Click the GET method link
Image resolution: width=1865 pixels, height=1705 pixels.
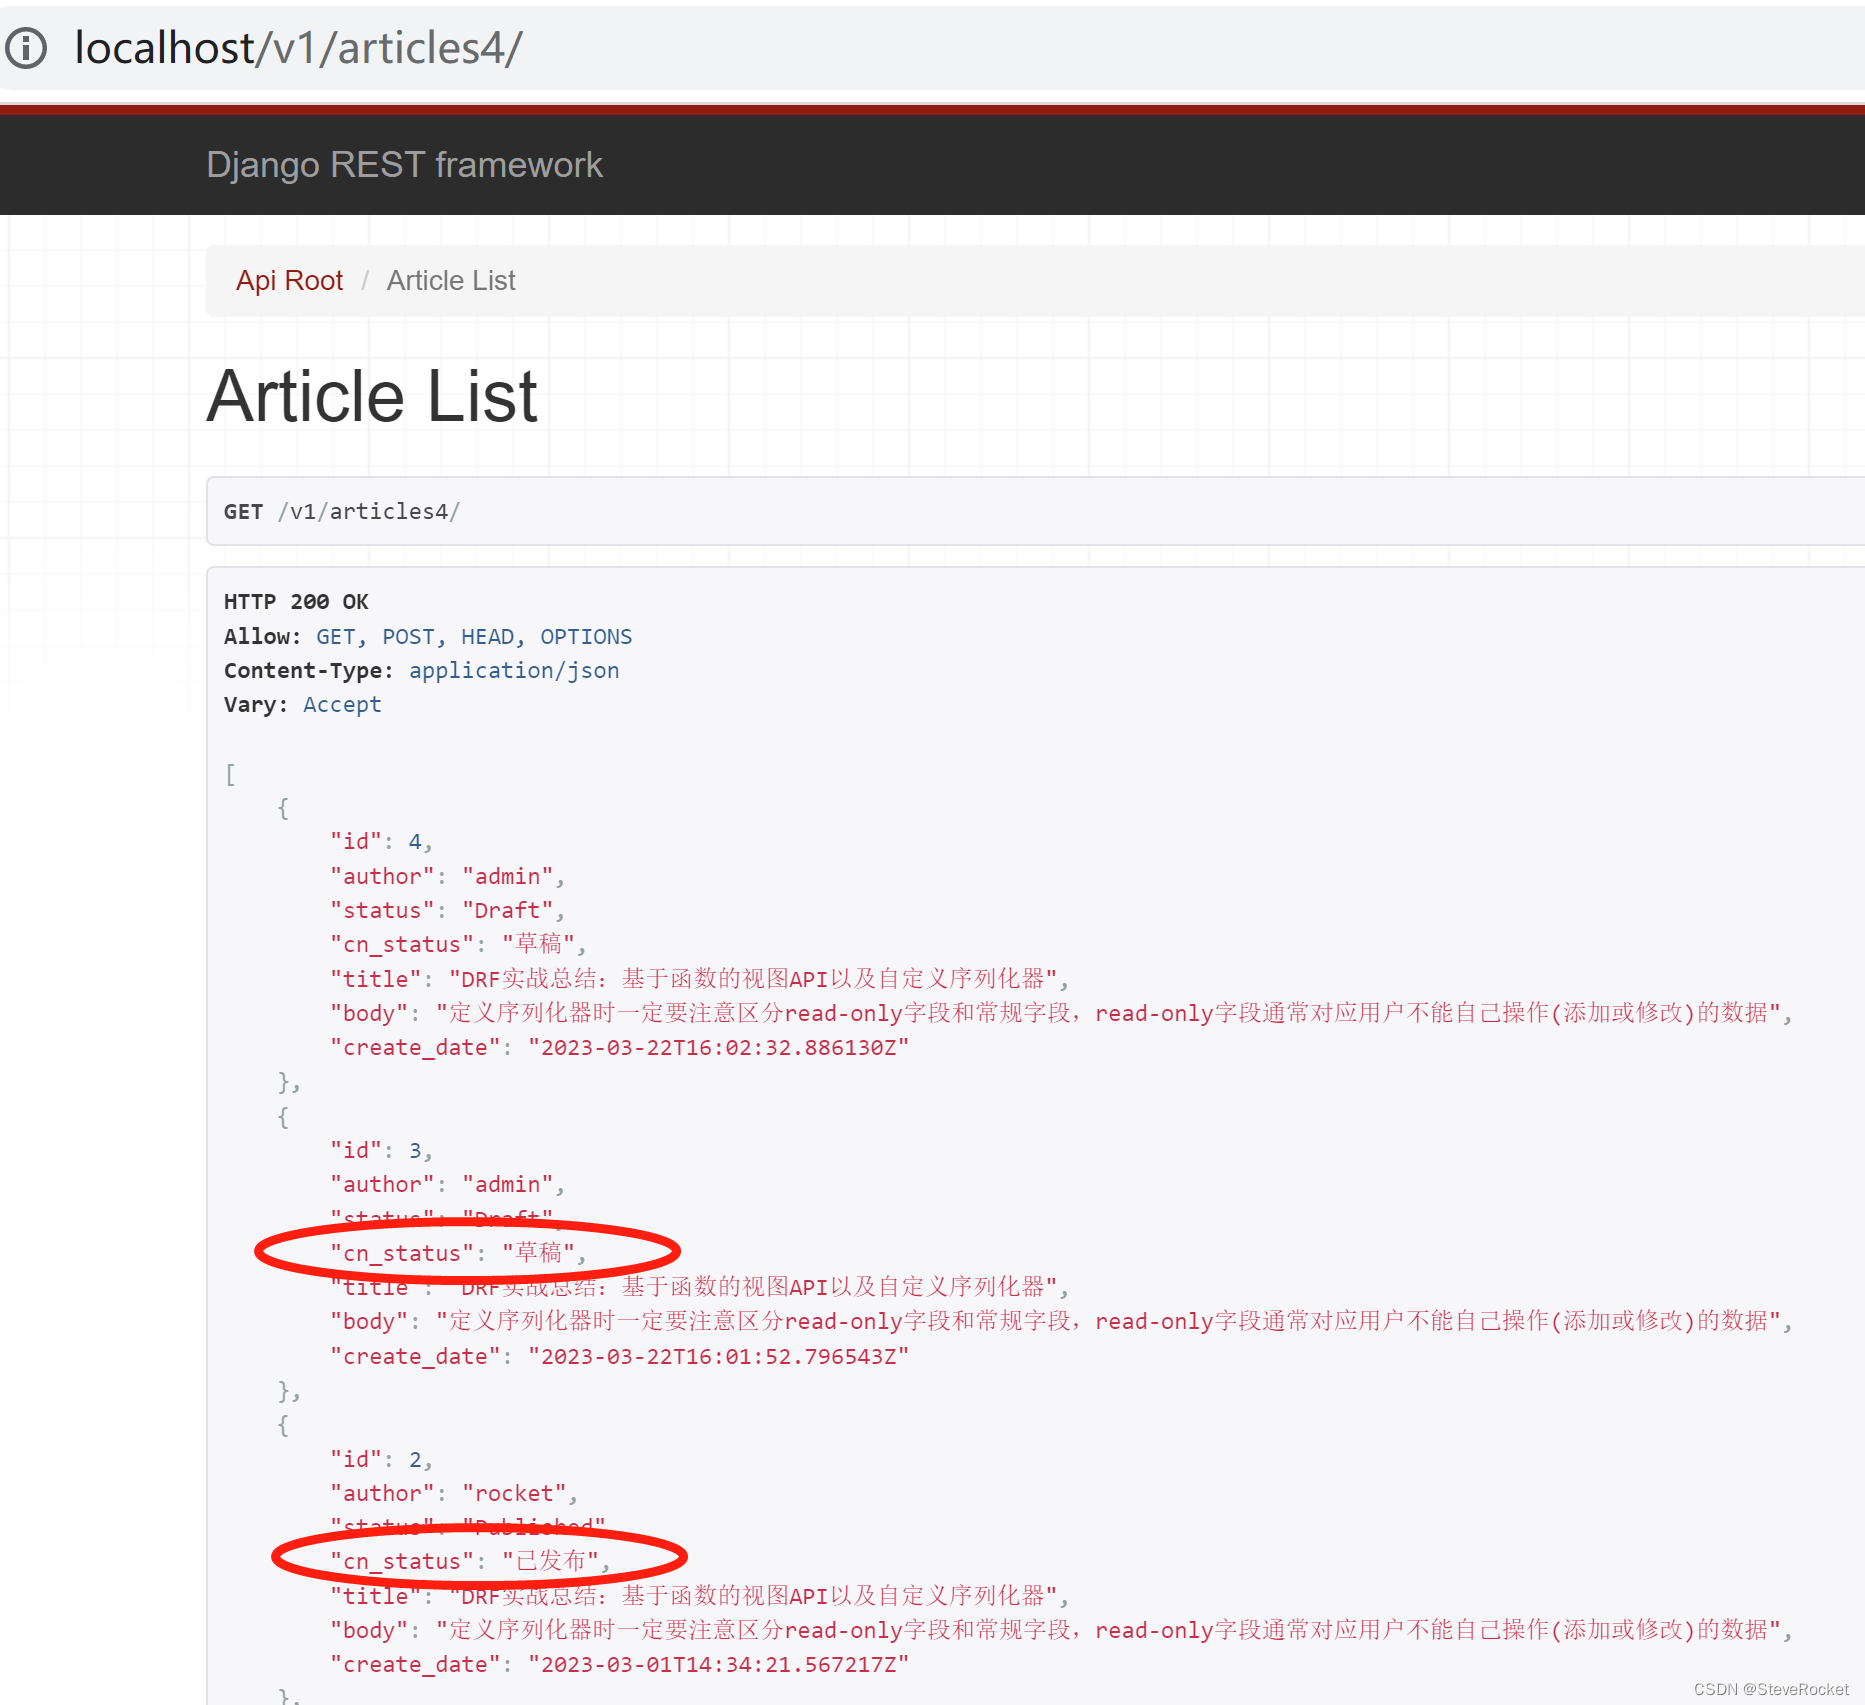[335, 636]
